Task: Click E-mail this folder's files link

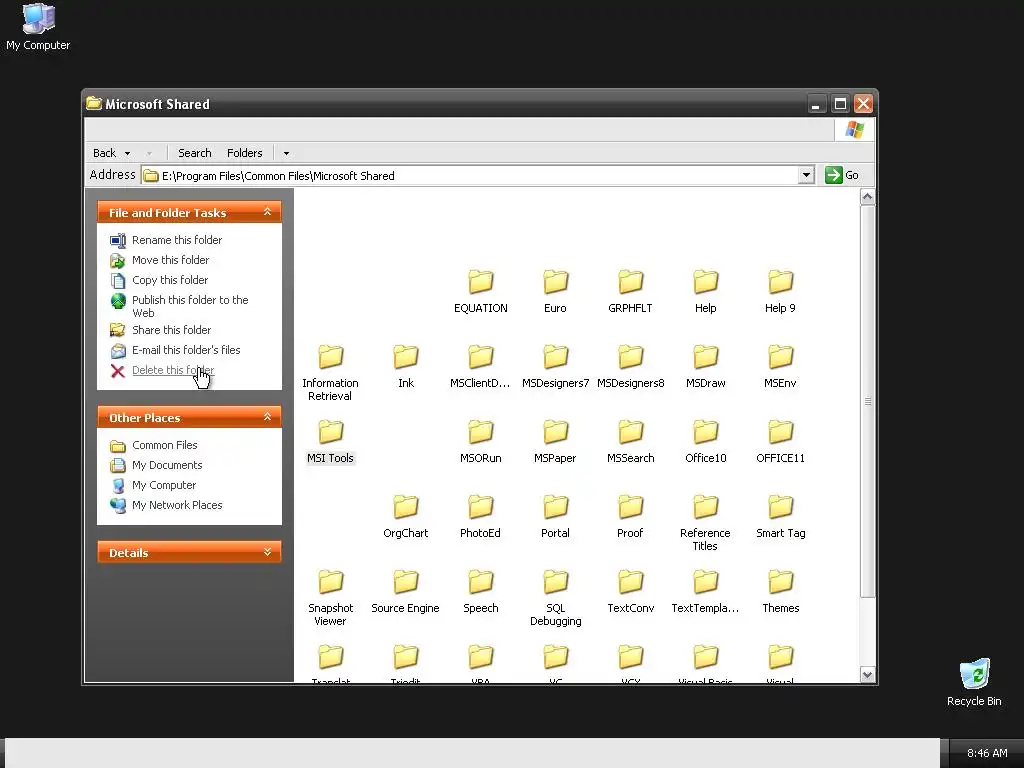Action: [186, 350]
